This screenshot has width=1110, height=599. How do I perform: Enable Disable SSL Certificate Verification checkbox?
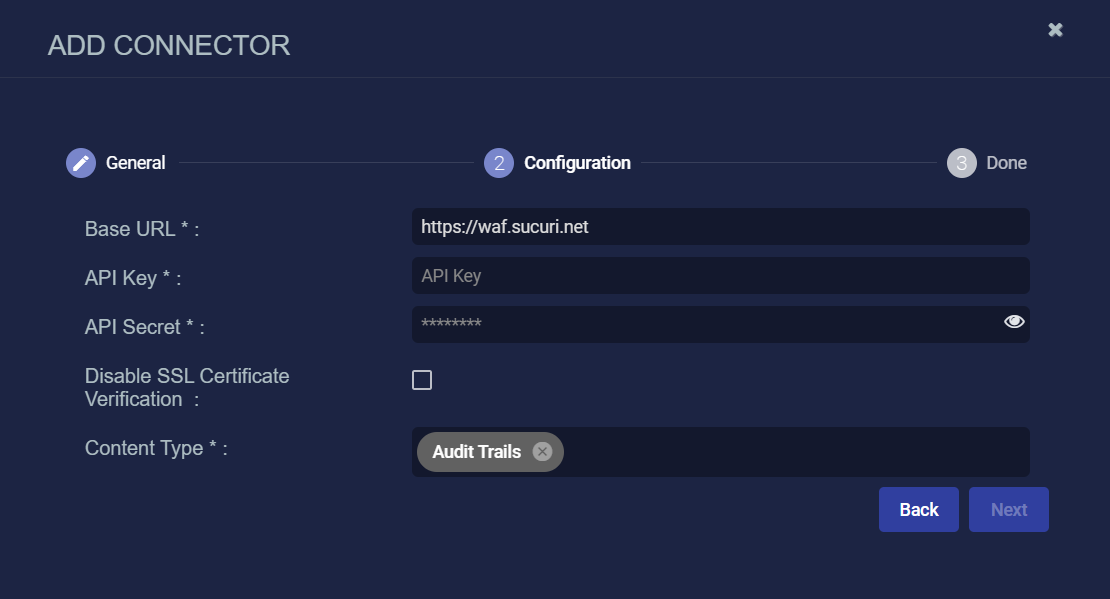pos(422,380)
